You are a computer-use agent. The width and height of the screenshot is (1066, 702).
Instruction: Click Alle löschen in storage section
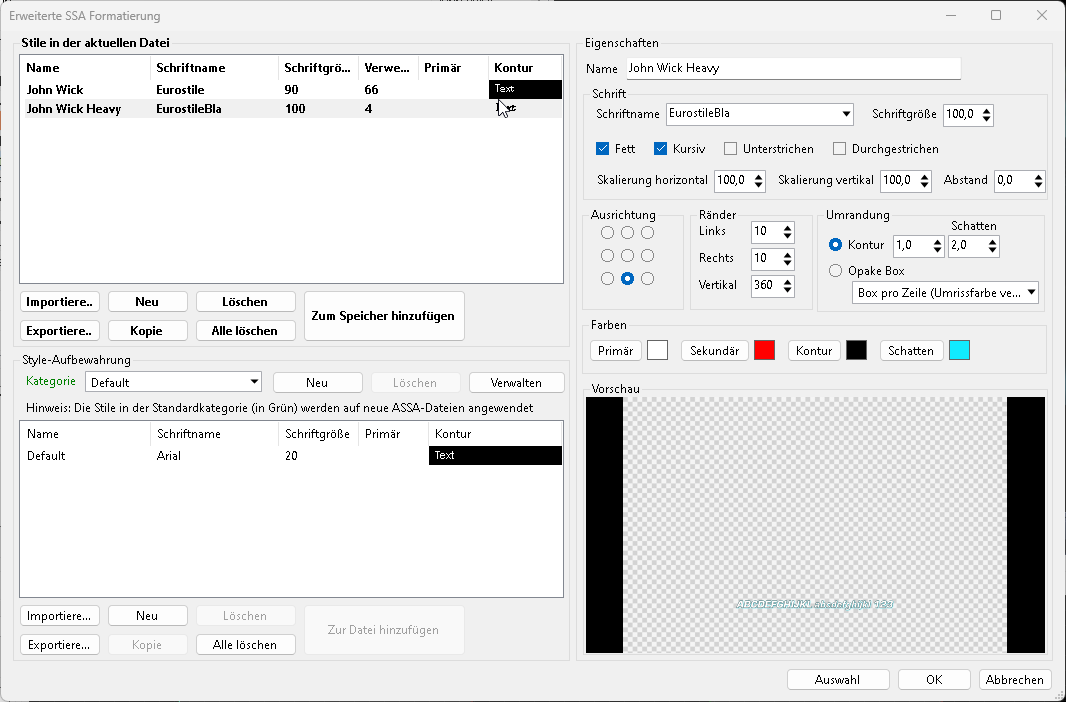[245, 645]
